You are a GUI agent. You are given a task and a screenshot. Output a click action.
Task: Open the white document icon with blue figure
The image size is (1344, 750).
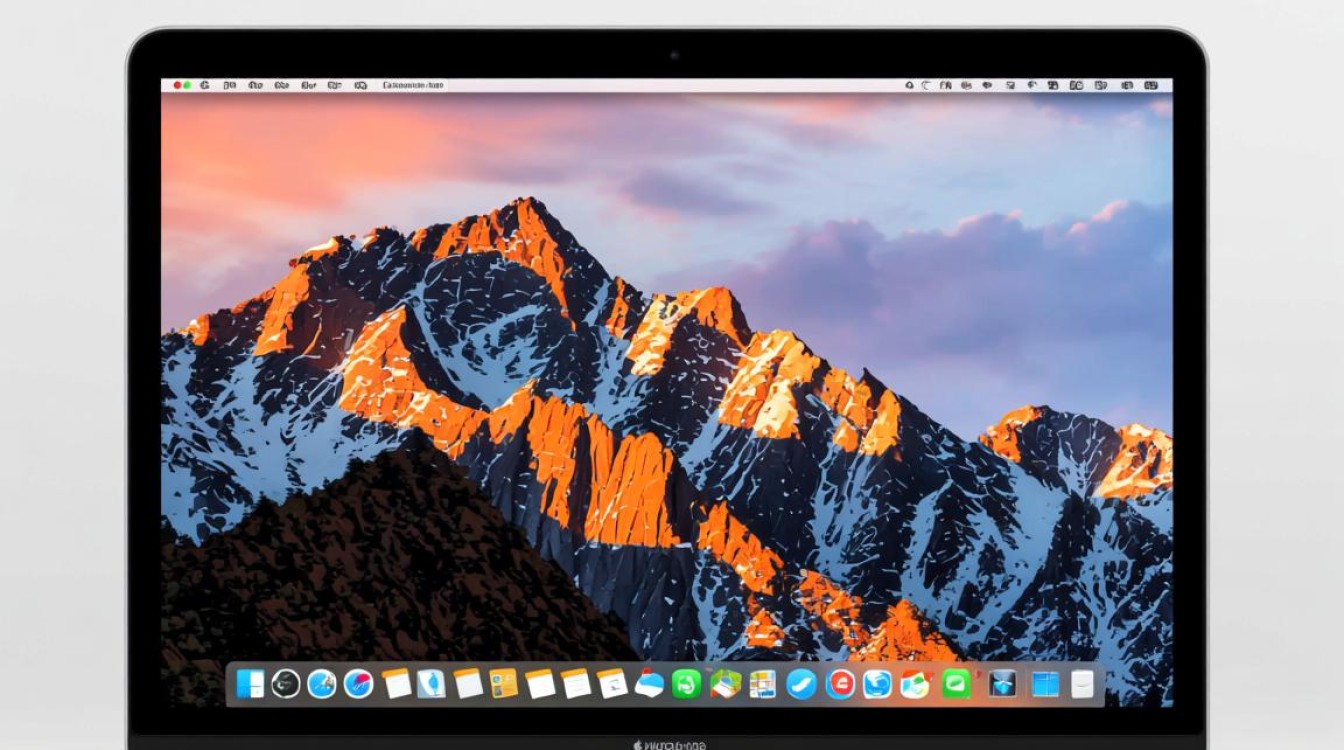(x=432, y=684)
